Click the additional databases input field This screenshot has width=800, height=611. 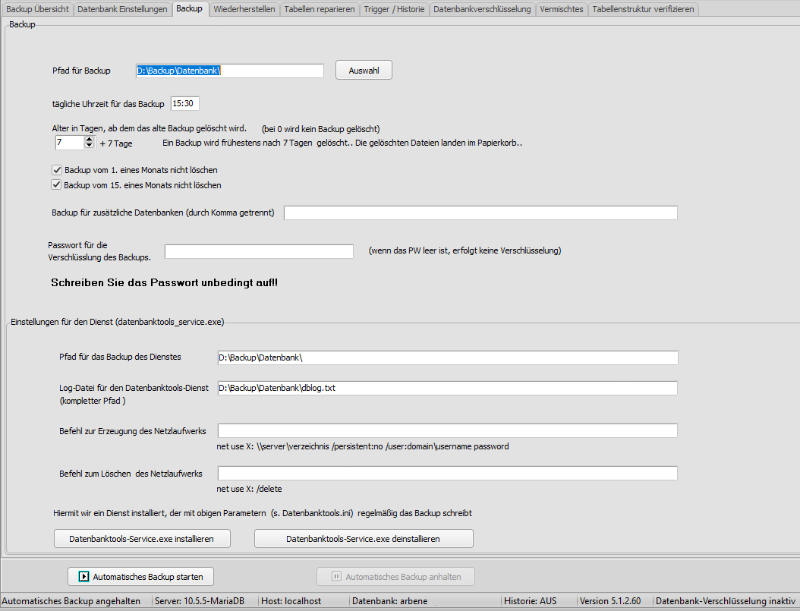480,213
